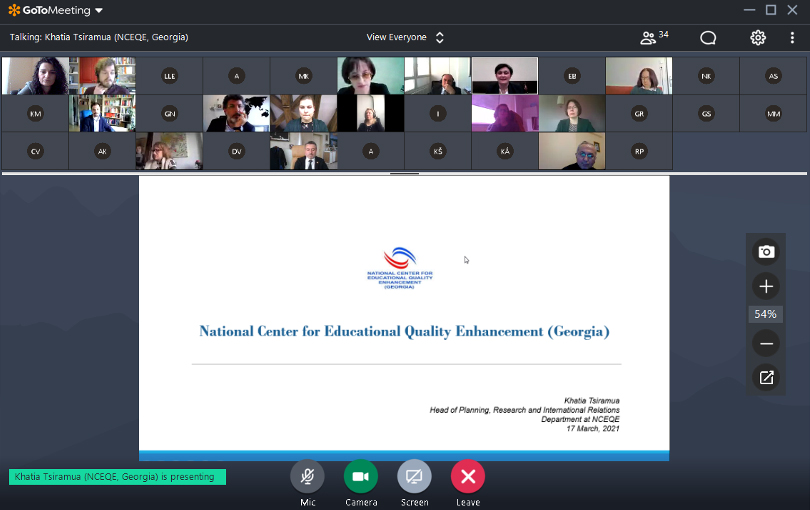Take a screenshot with the camera icon

point(766,252)
